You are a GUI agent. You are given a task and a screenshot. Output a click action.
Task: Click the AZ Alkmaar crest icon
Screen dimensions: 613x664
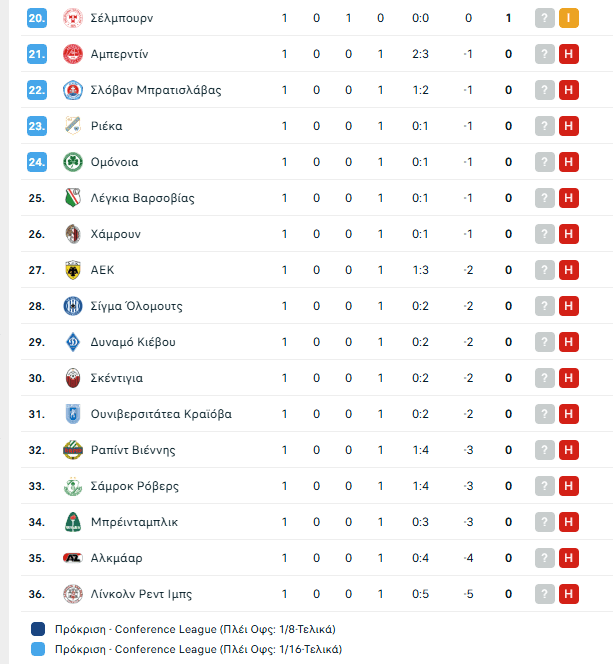click(72, 558)
